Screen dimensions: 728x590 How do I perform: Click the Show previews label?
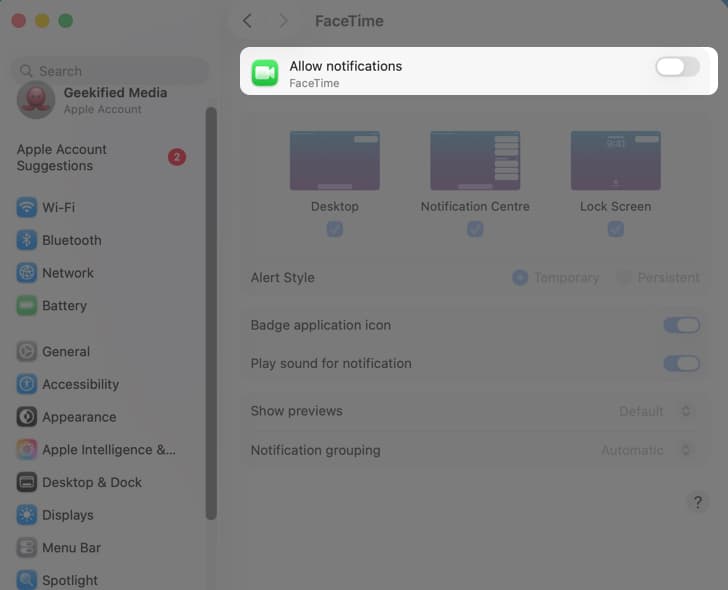pos(296,411)
